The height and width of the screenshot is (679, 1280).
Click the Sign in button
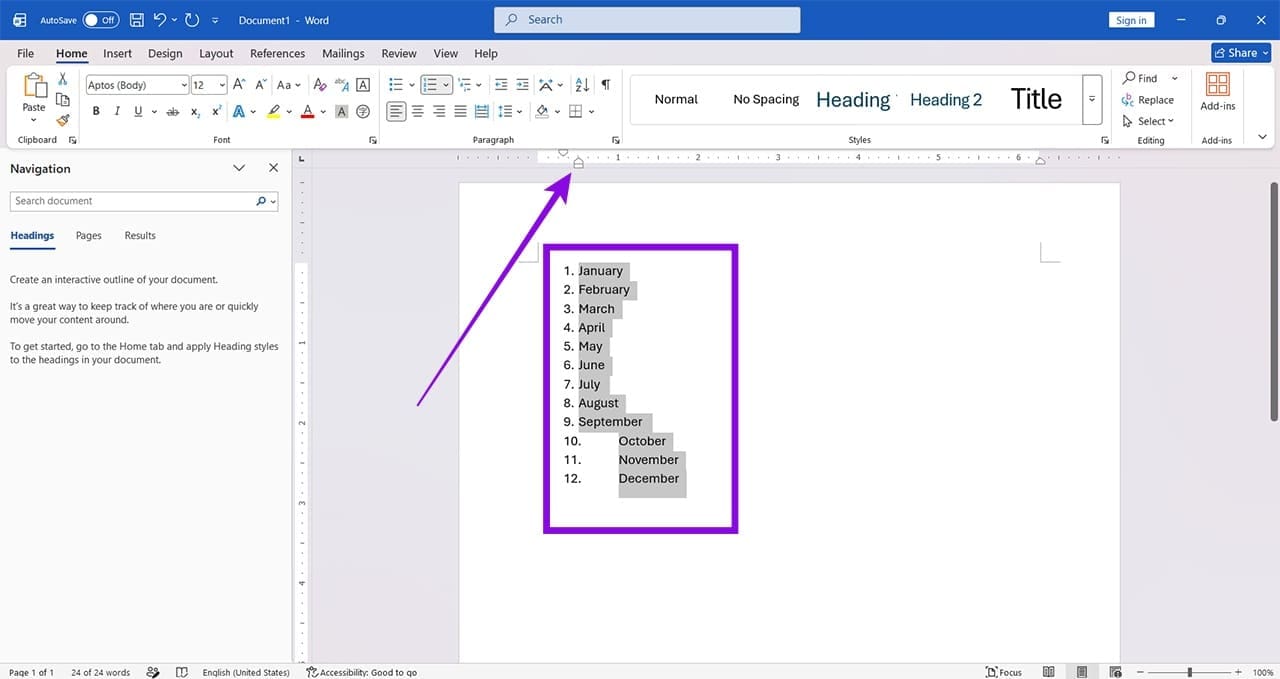click(x=1131, y=20)
